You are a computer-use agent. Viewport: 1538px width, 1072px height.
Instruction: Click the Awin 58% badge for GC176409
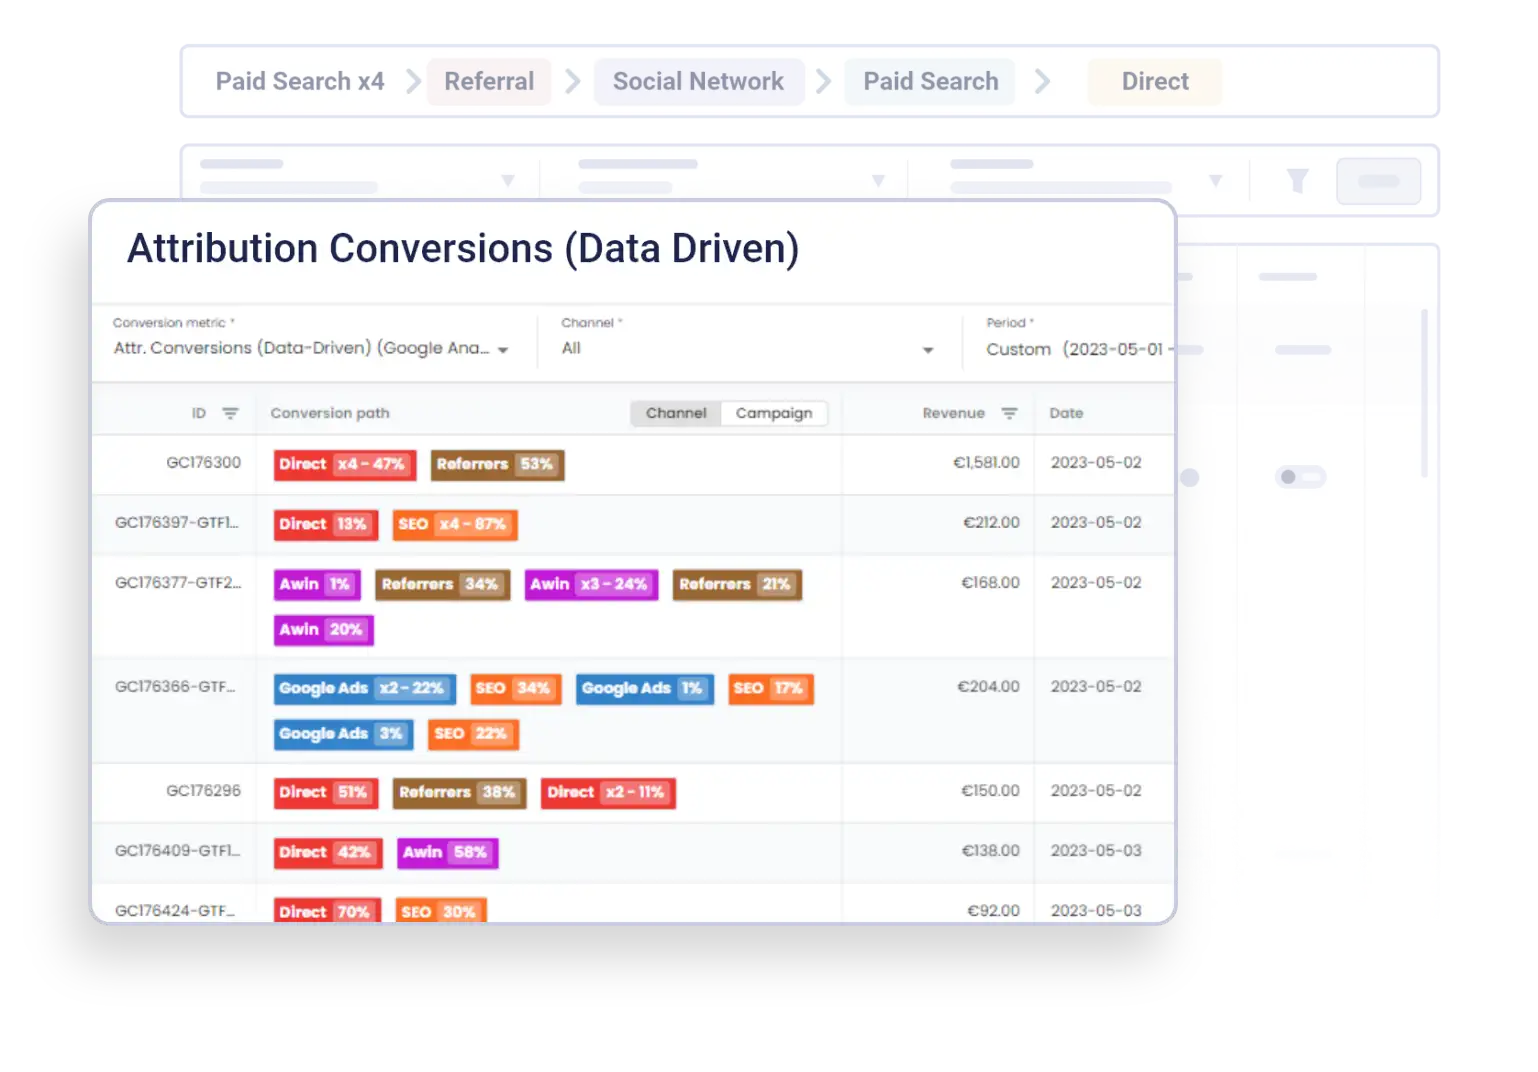click(447, 853)
